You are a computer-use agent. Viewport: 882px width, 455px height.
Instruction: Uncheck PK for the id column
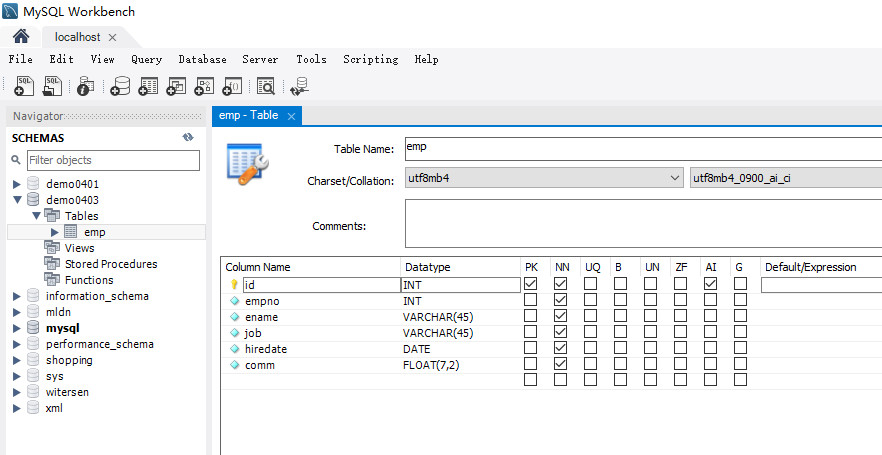pyautogui.click(x=530, y=283)
